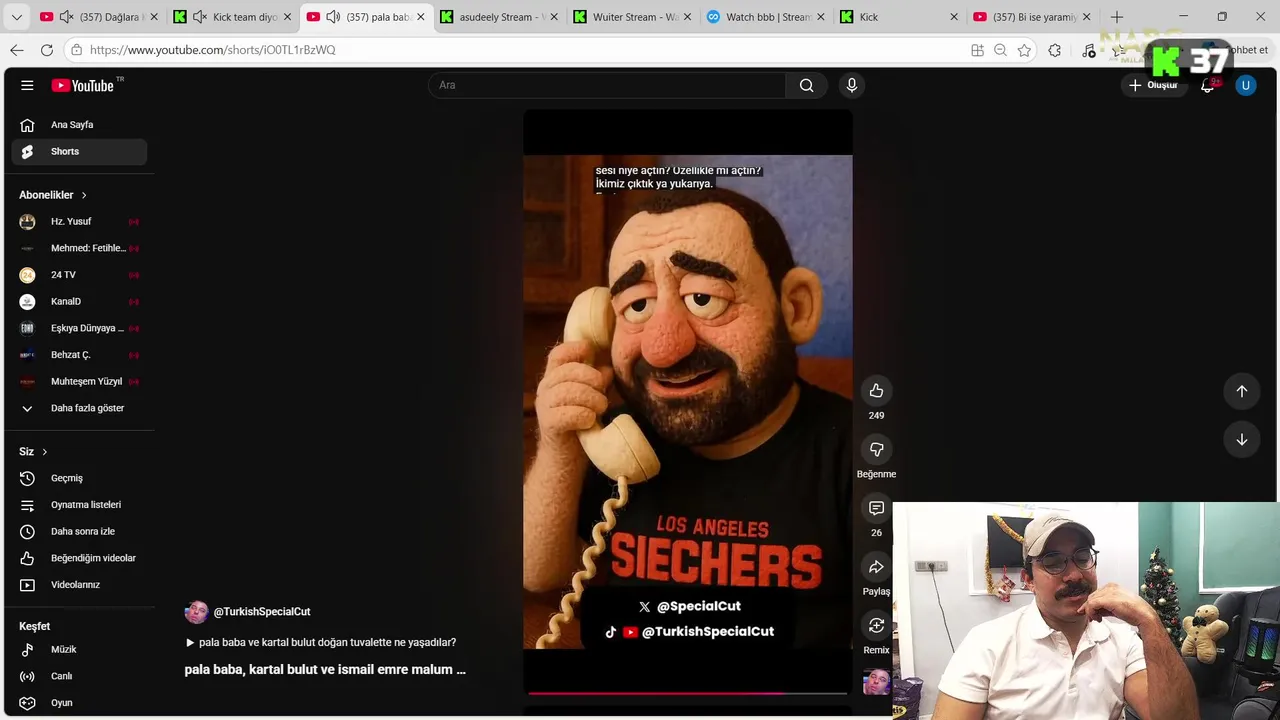
Task: Click the Oluştur create button
Action: [1153, 85]
